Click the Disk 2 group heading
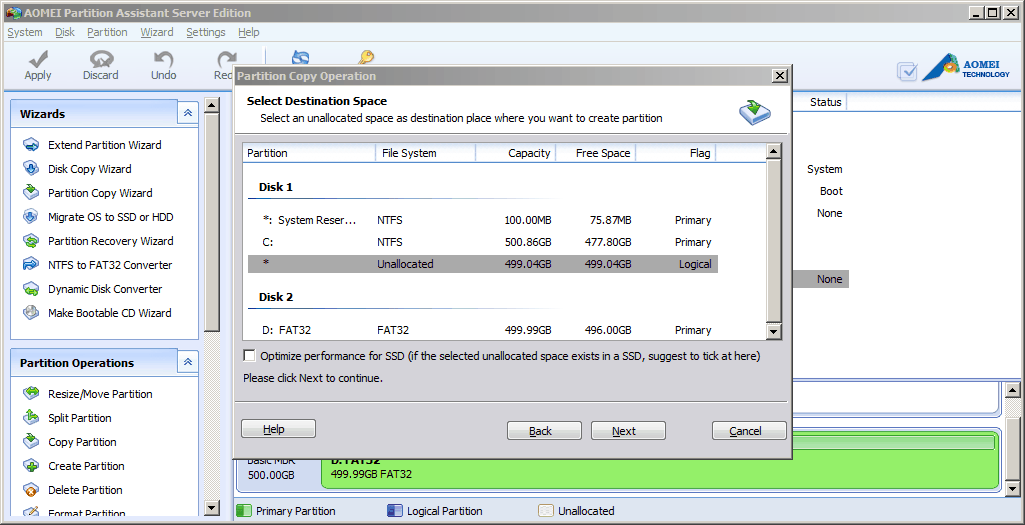Viewport: 1025px width, 525px height. coord(276,297)
